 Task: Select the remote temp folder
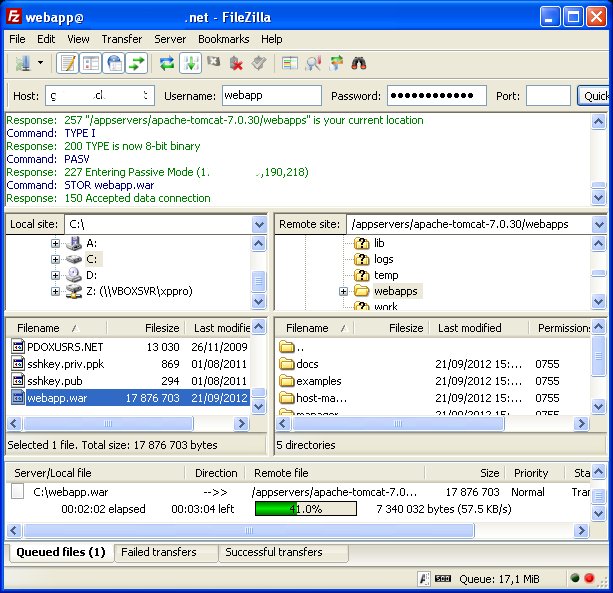[376, 275]
